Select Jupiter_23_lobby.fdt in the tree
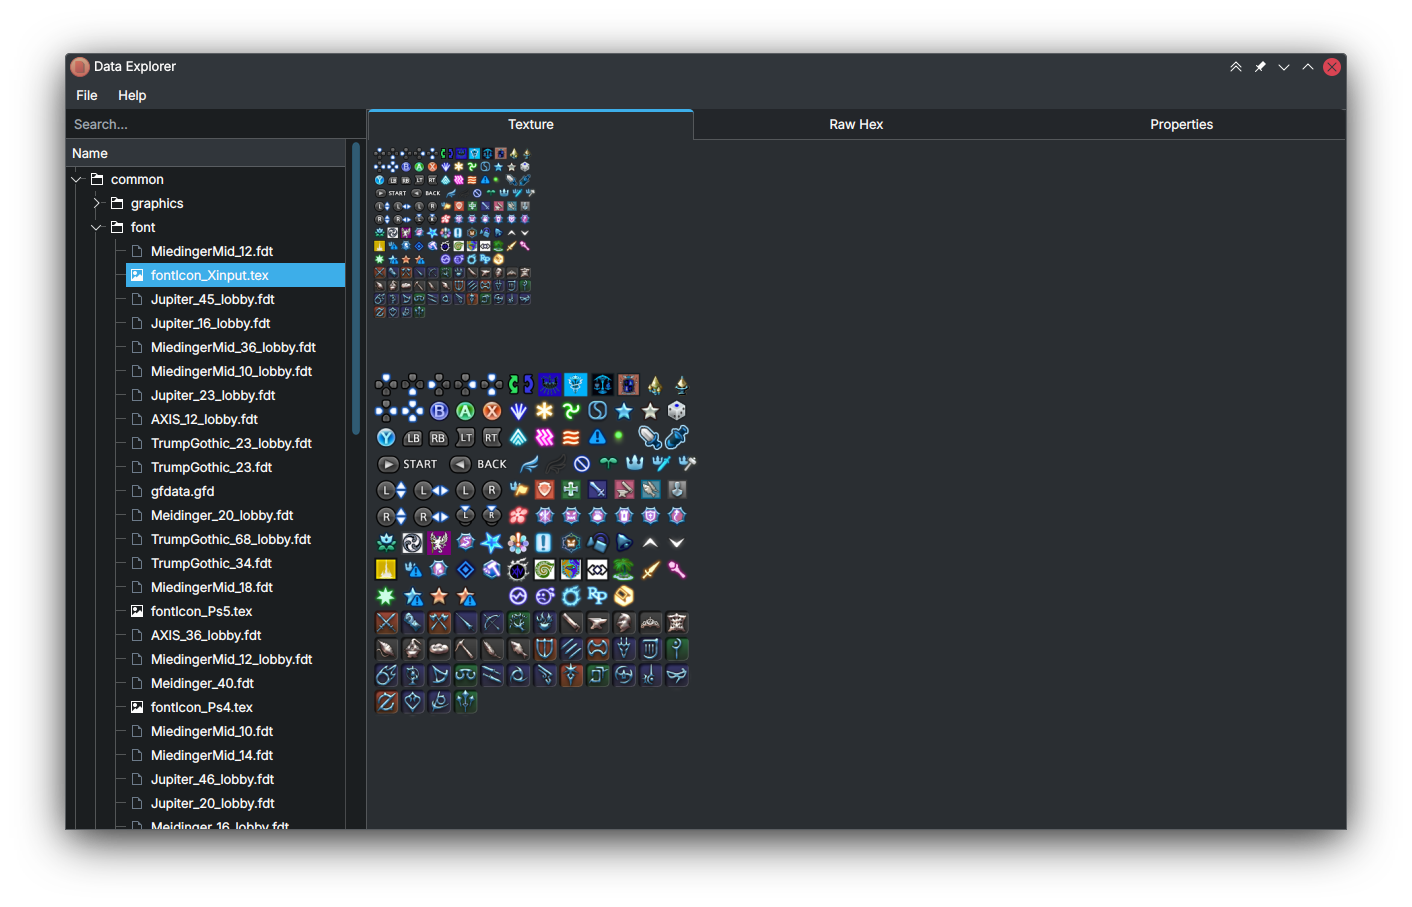 click(213, 395)
